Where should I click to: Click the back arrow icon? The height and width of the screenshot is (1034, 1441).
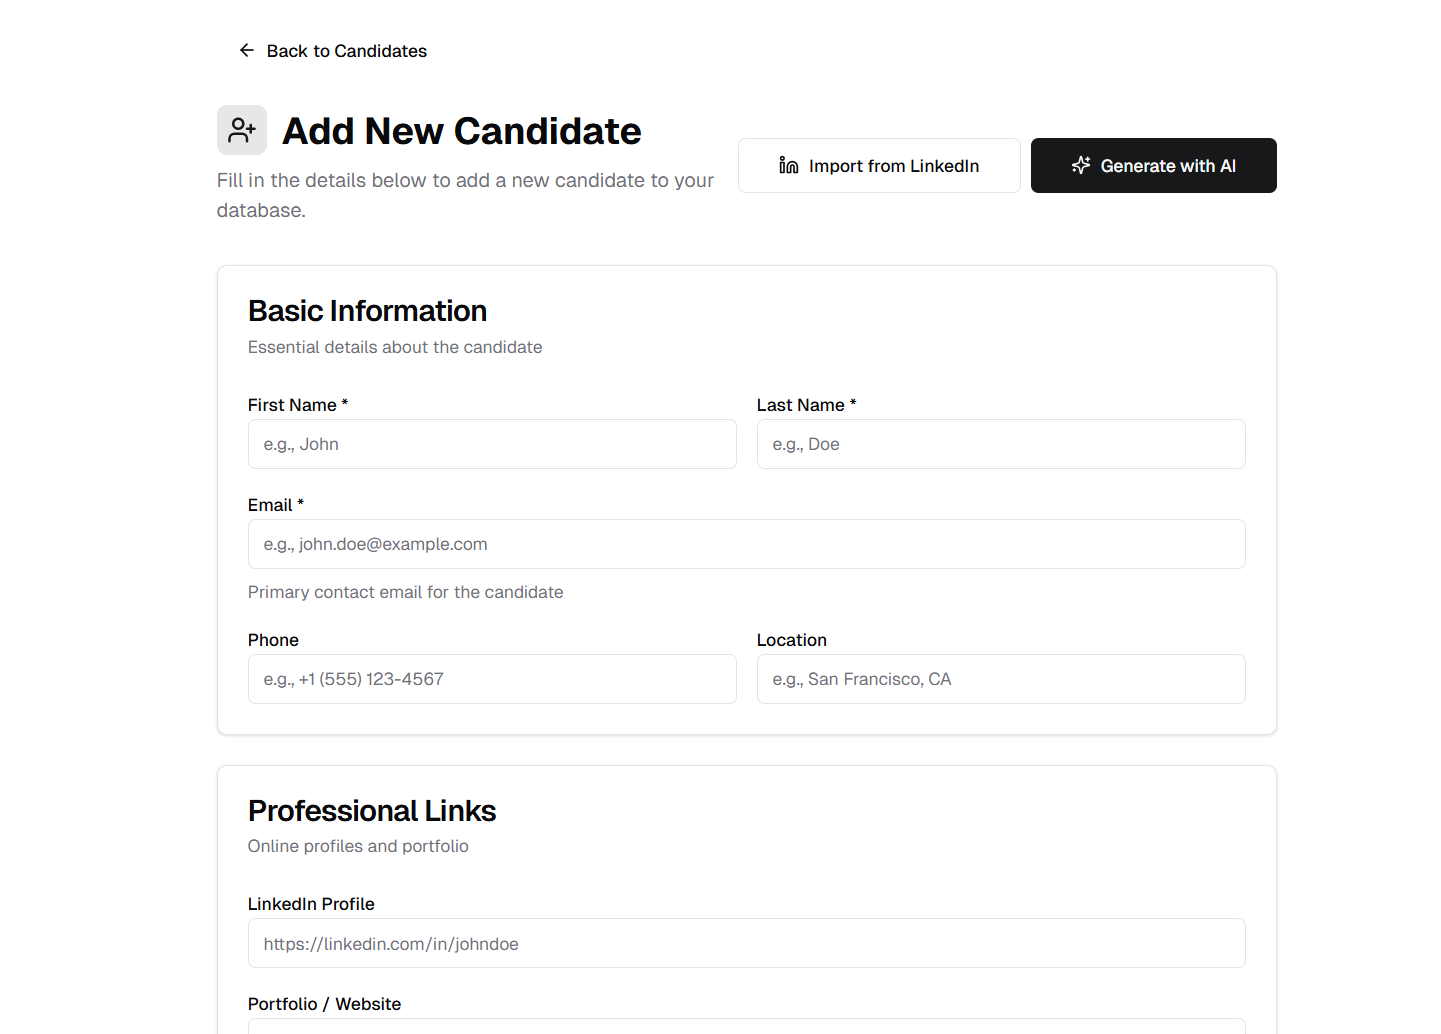(246, 50)
